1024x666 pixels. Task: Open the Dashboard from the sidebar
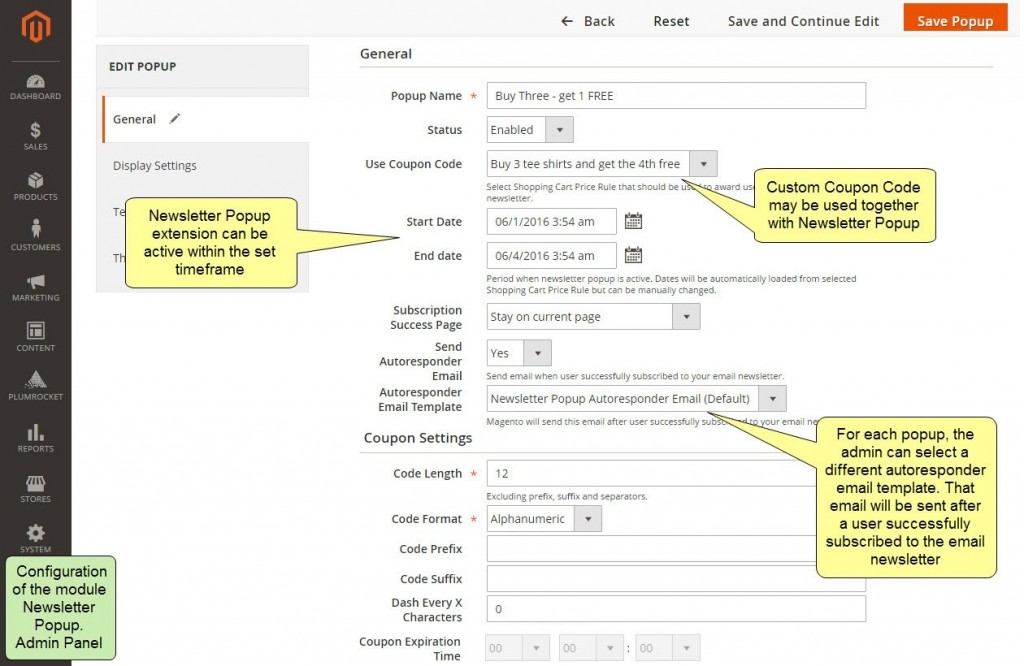click(x=35, y=85)
